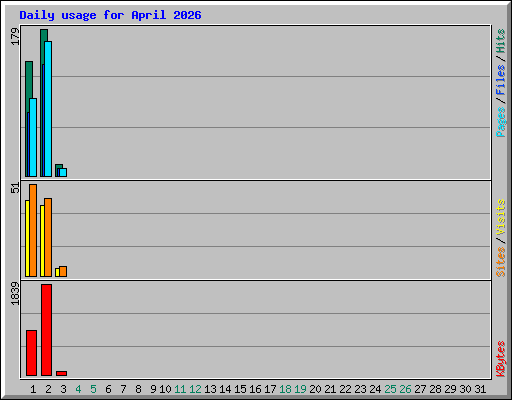
Task: Click the red KBytes bar for day 1
Action: point(31,353)
